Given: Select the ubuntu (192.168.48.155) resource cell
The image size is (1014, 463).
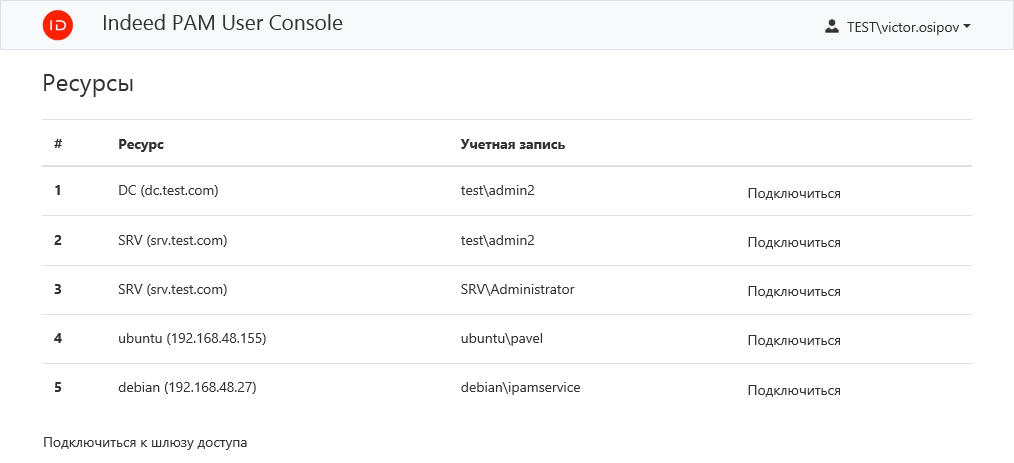Looking at the screenshot, I should (x=191, y=338).
